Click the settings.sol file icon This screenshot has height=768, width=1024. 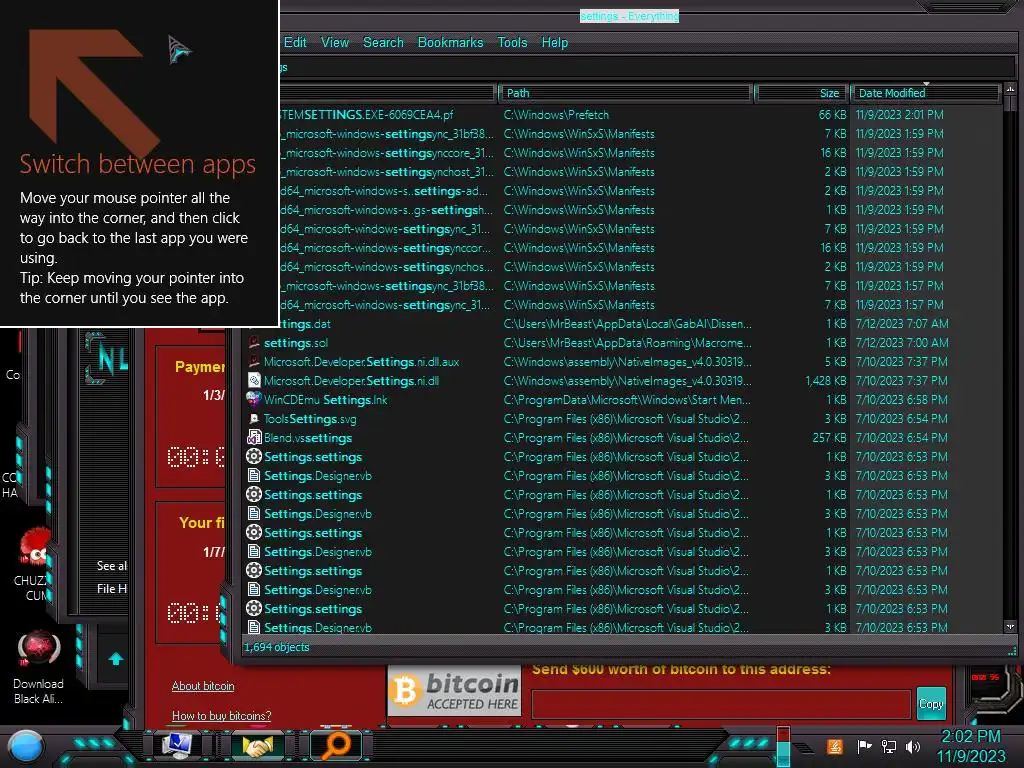point(254,343)
